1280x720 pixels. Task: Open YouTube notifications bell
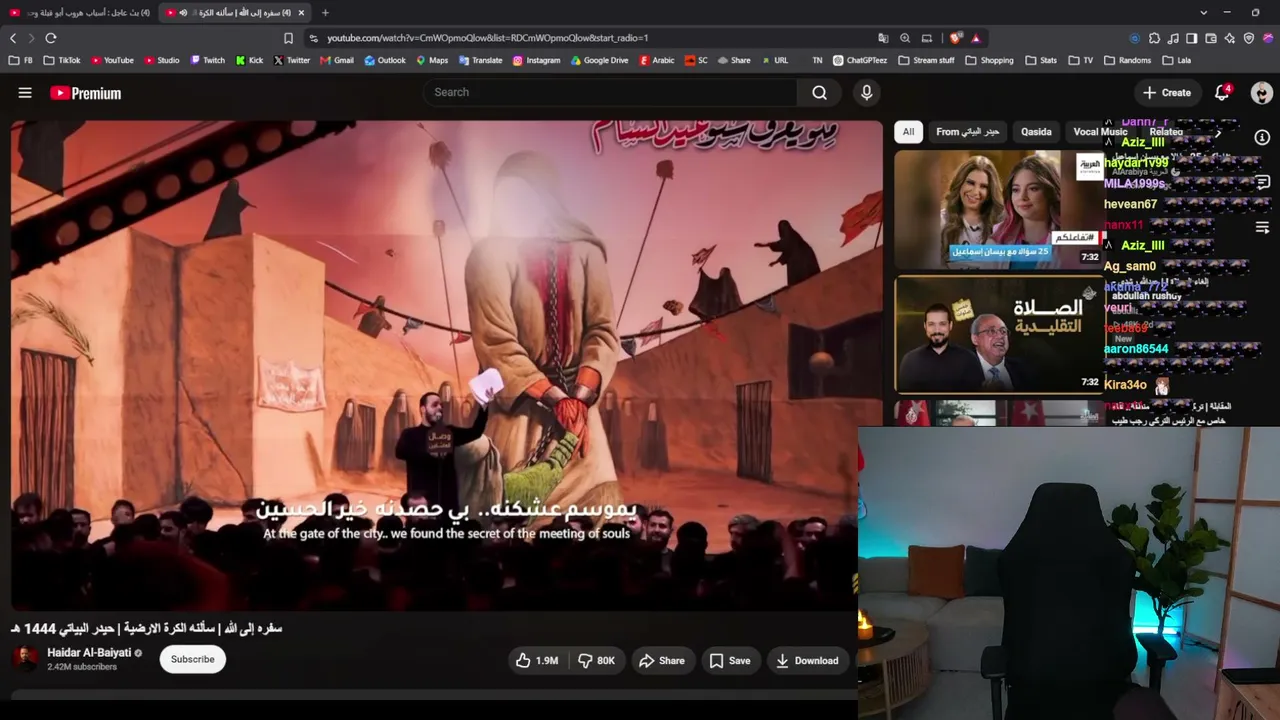[x=1222, y=92]
